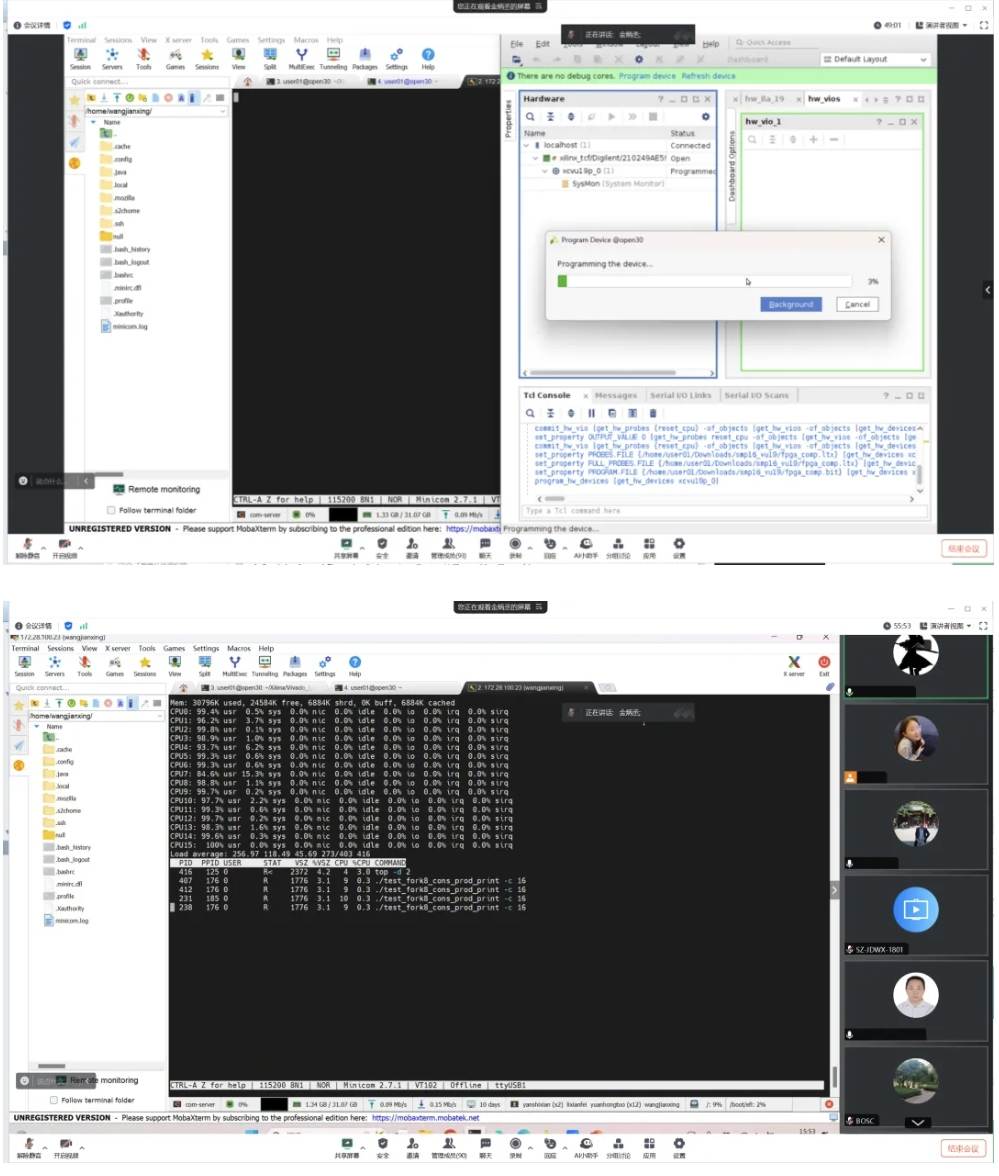
Task: Search the Tcl Console output
Action: tap(530, 413)
